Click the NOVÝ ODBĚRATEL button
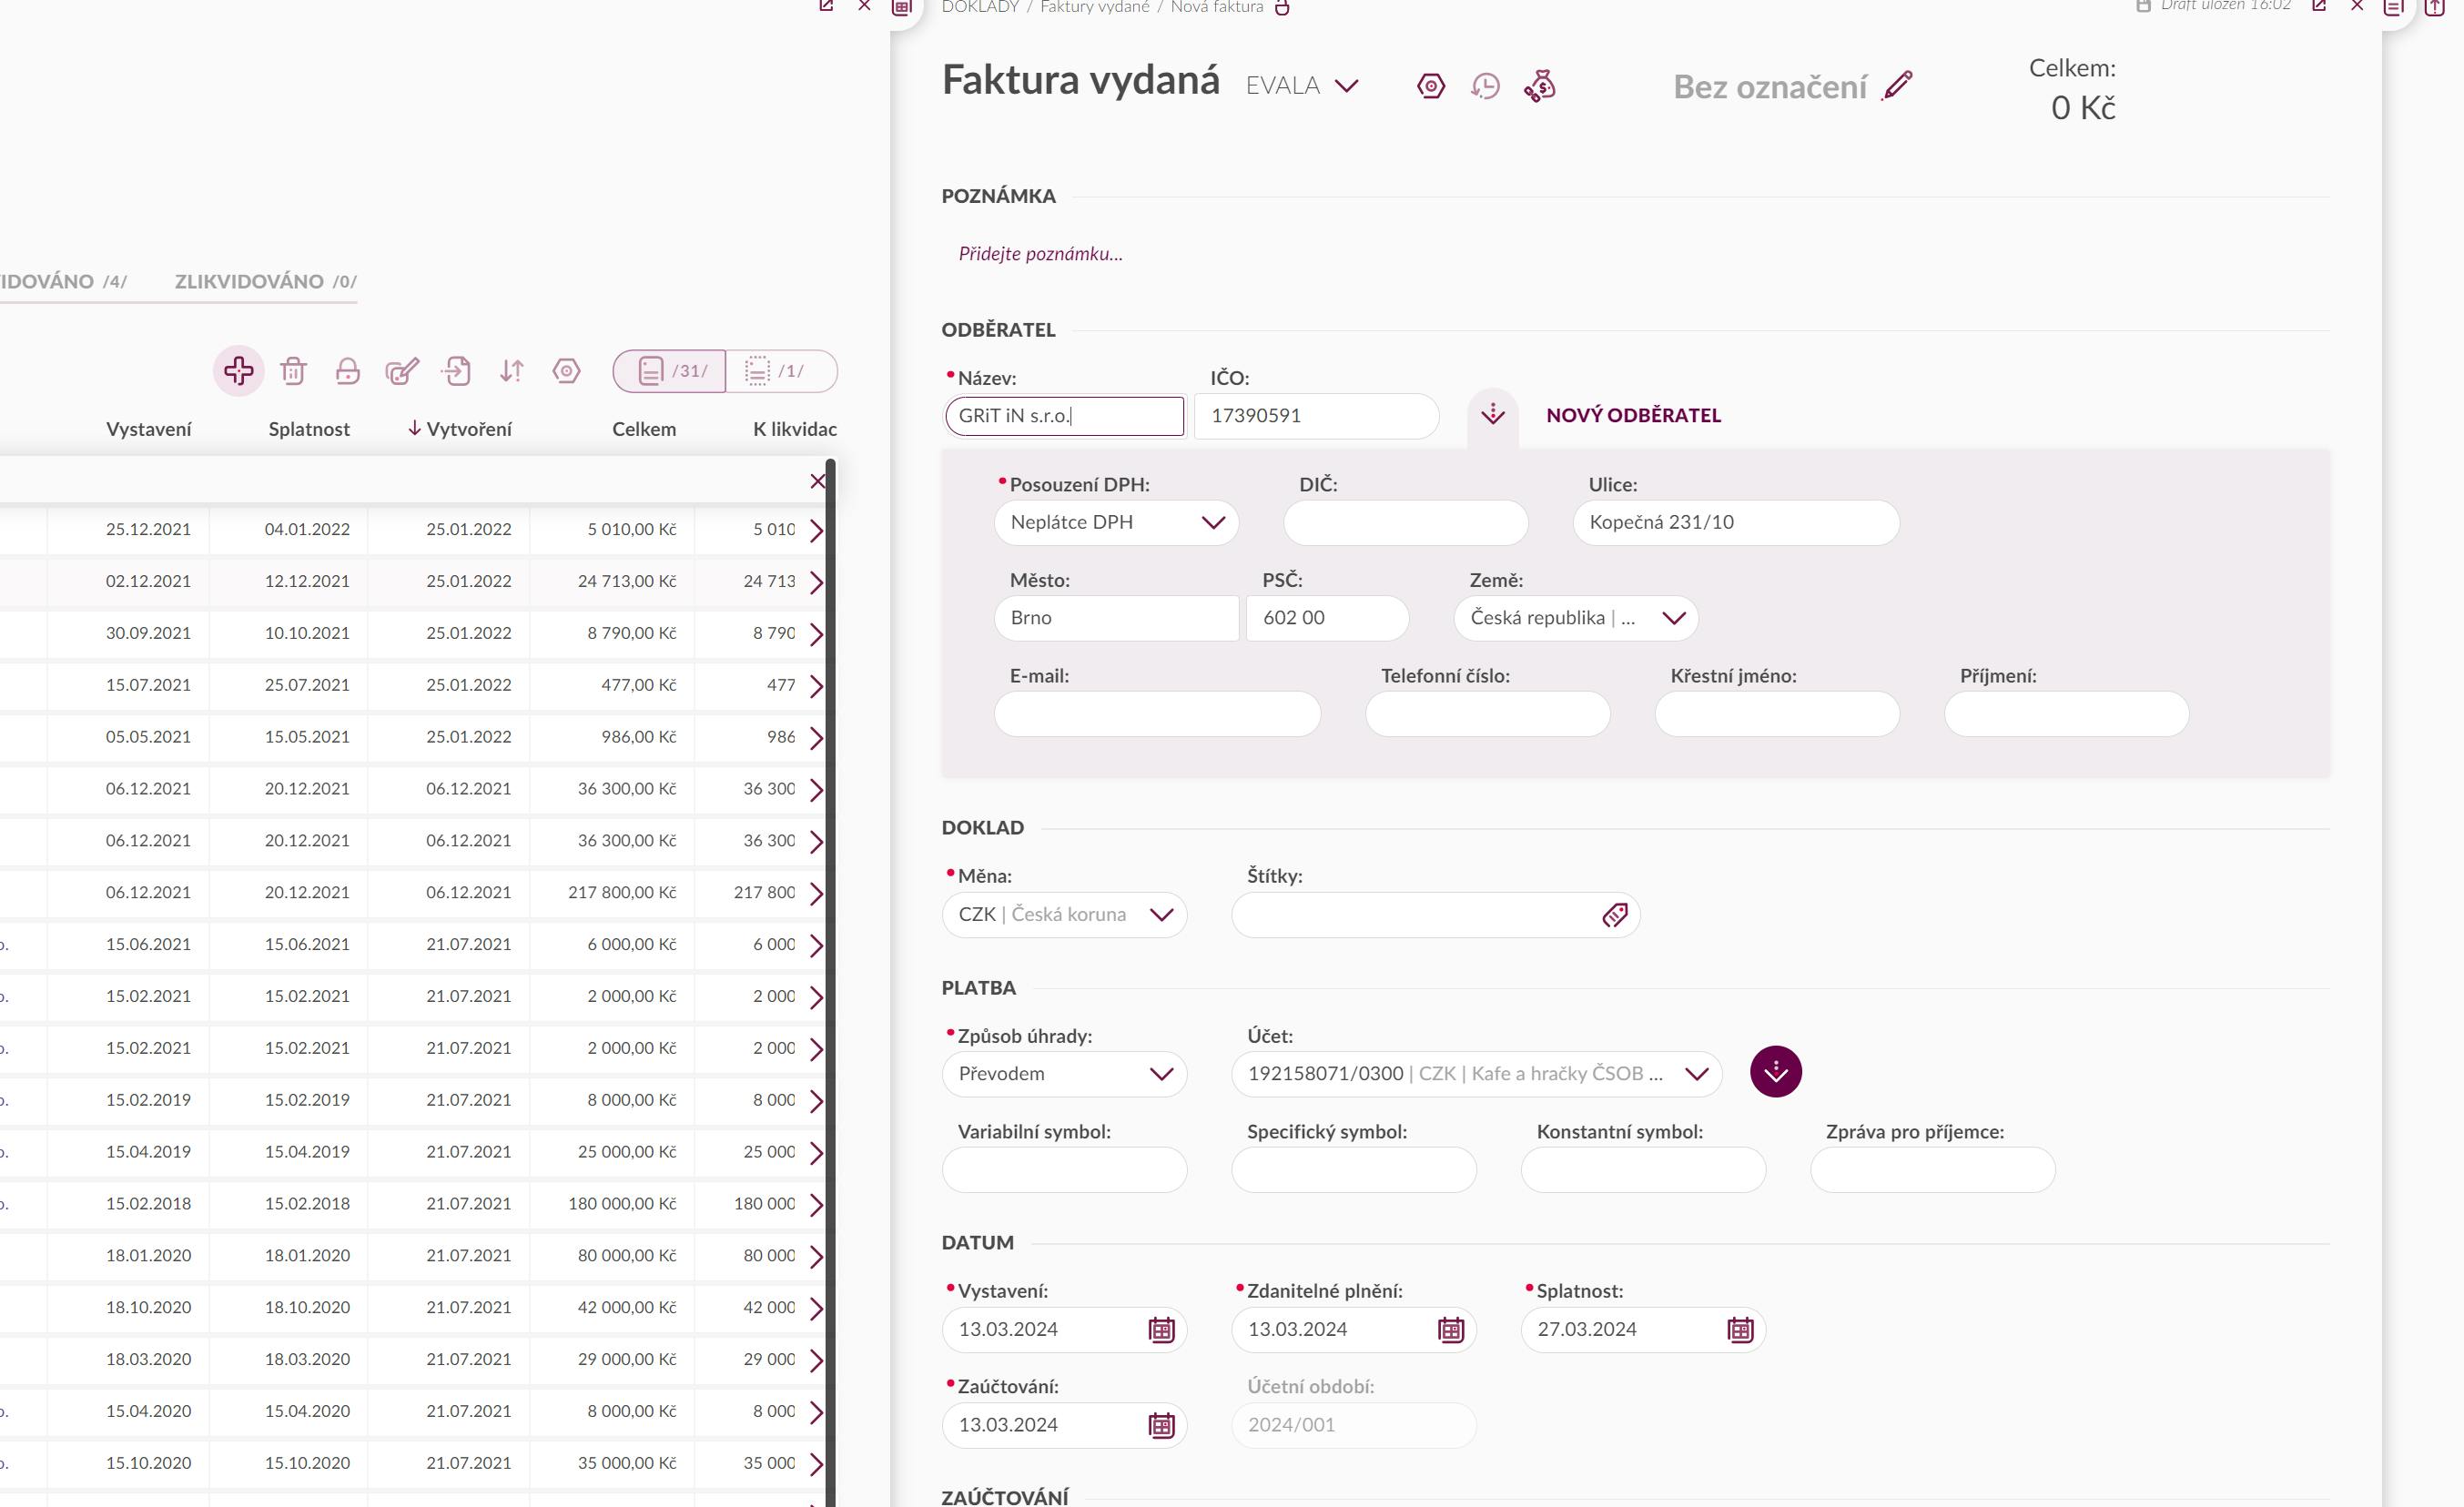The height and width of the screenshot is (1507, 2464). tap(1633, 415)
